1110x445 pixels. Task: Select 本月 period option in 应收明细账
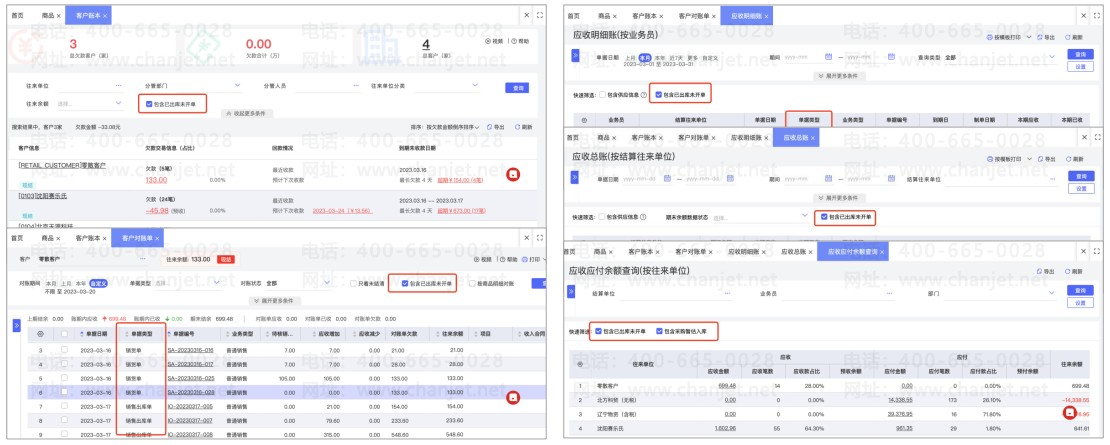[x=644, y=57]
